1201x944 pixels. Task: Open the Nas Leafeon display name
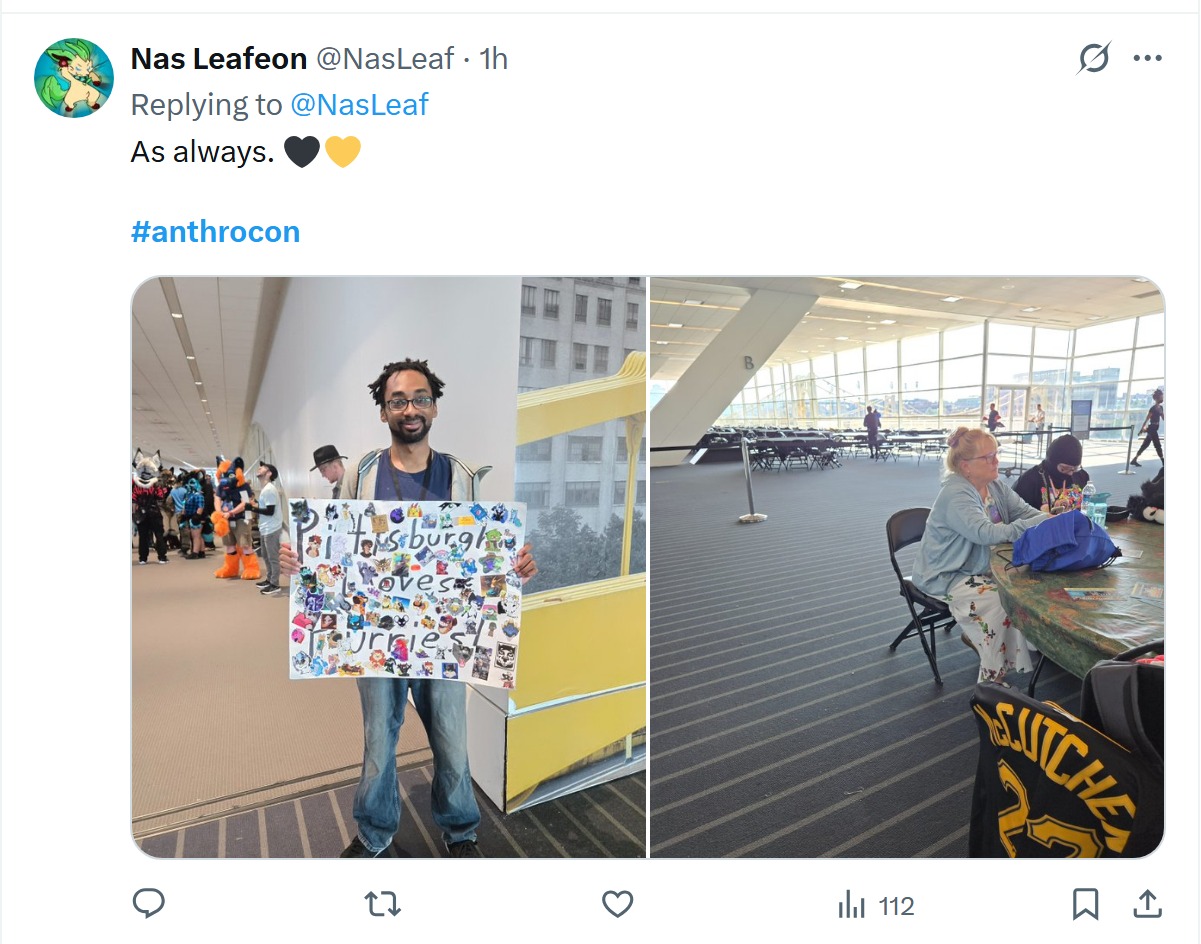coord(219,59)
